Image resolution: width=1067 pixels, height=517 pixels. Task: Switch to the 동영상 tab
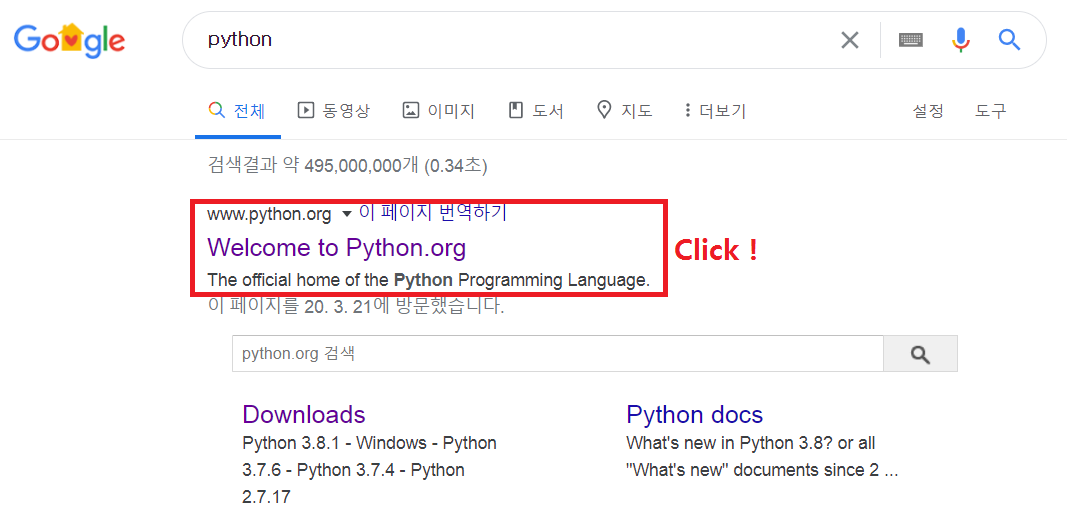coord(333,111)
